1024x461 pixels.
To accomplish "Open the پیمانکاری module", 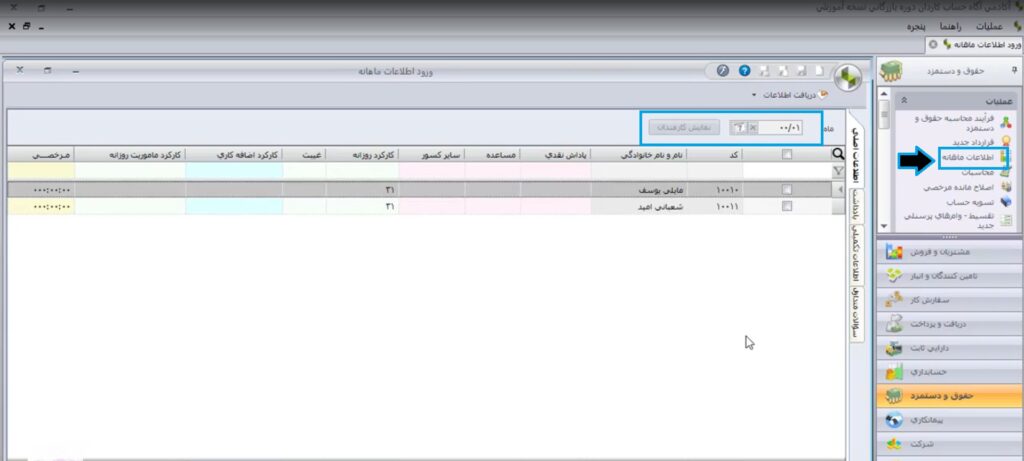I will (949, 421).
